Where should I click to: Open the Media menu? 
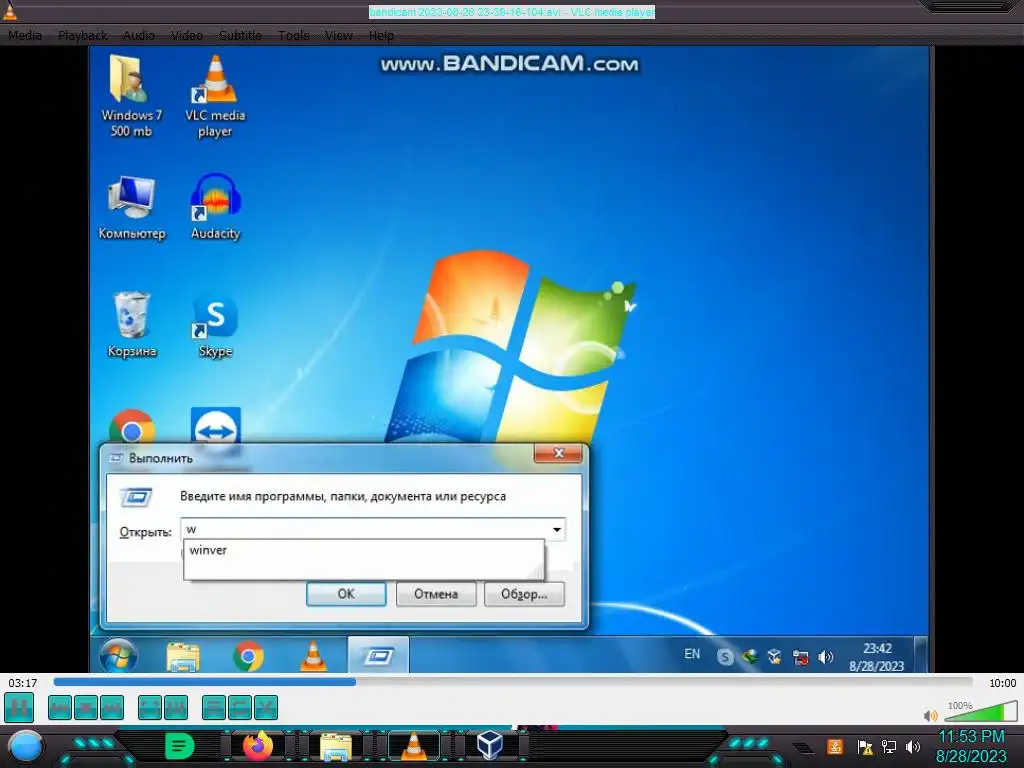pyautogui.click(x=25, y=35)
